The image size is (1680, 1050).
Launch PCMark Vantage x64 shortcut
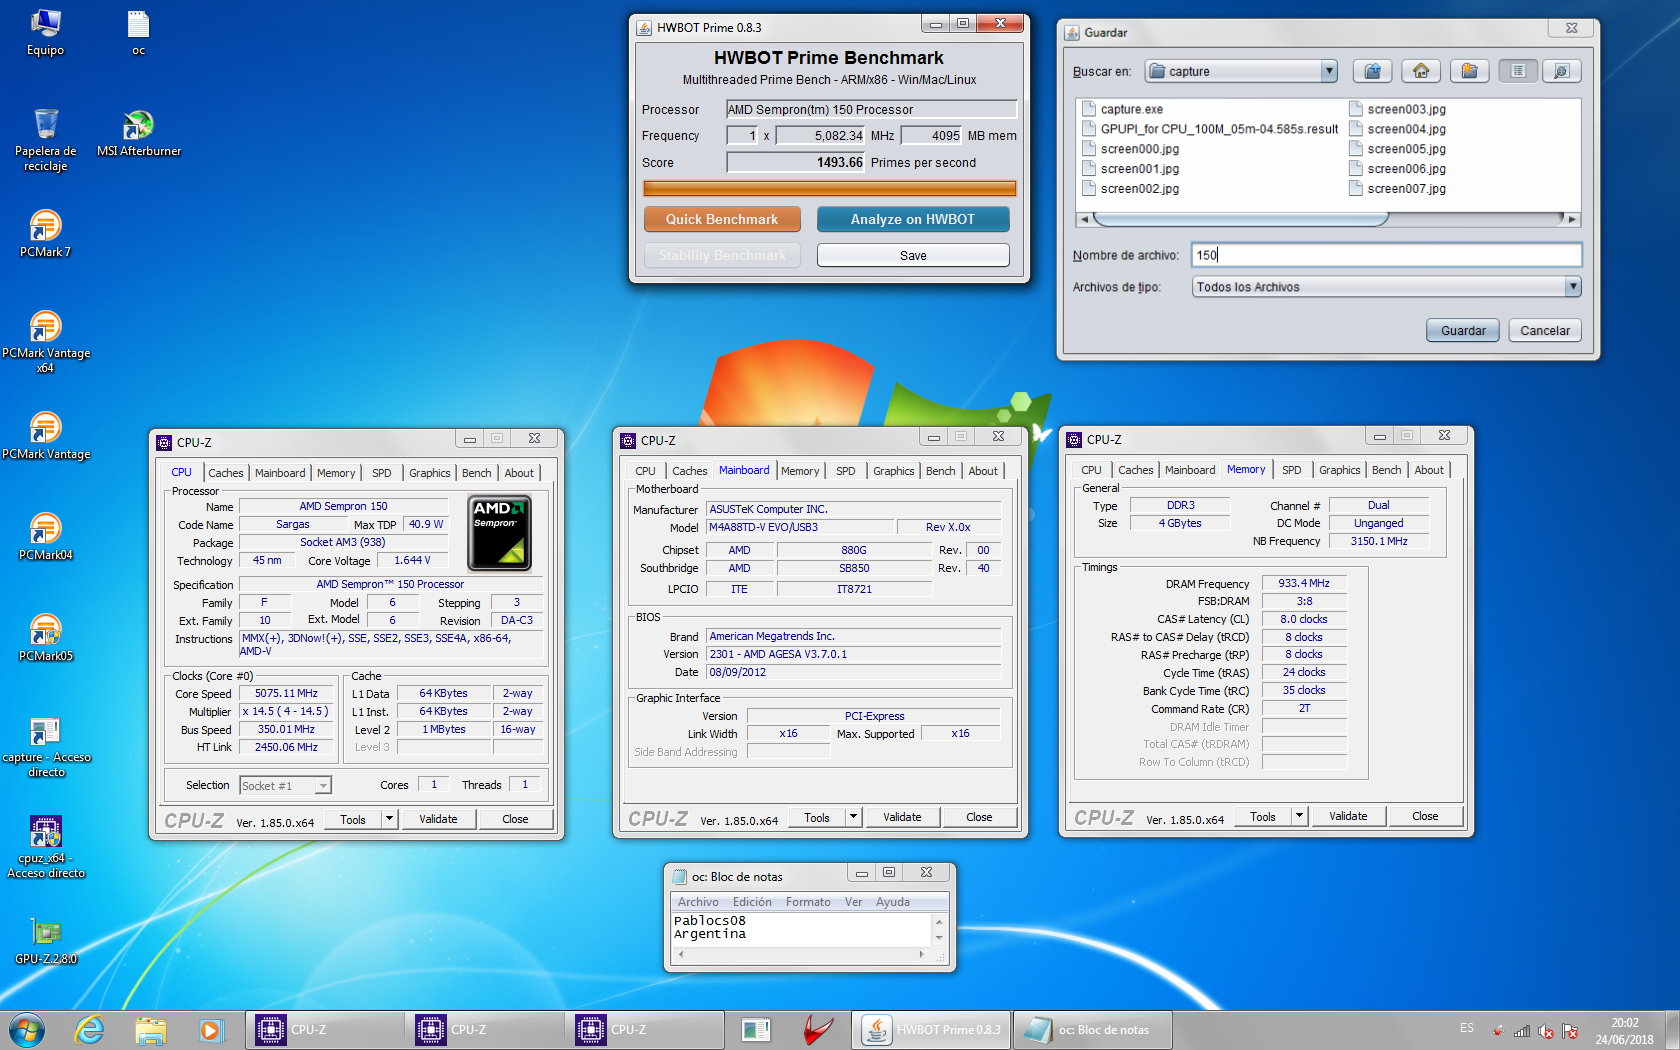(45, 342)
